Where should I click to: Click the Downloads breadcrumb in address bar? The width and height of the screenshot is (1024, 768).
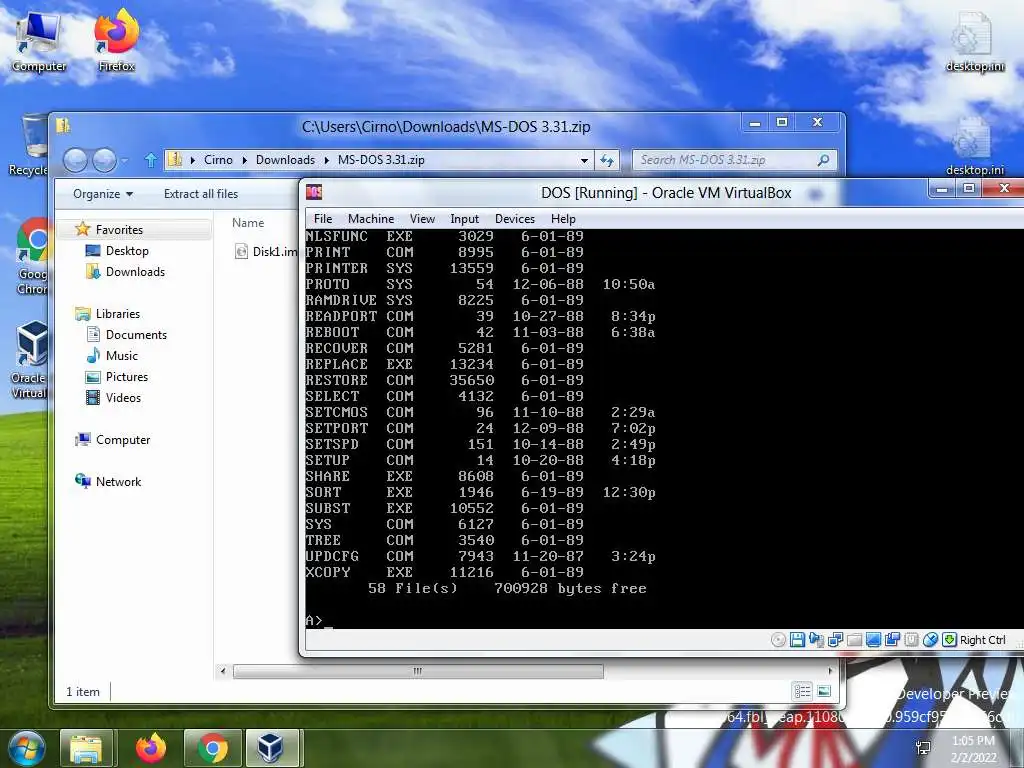click(x=285, y=160)
